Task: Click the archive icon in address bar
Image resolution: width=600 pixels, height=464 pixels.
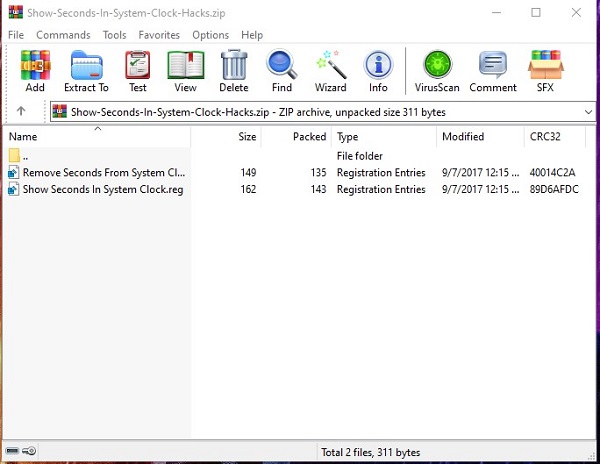Action: coord(59,112)
